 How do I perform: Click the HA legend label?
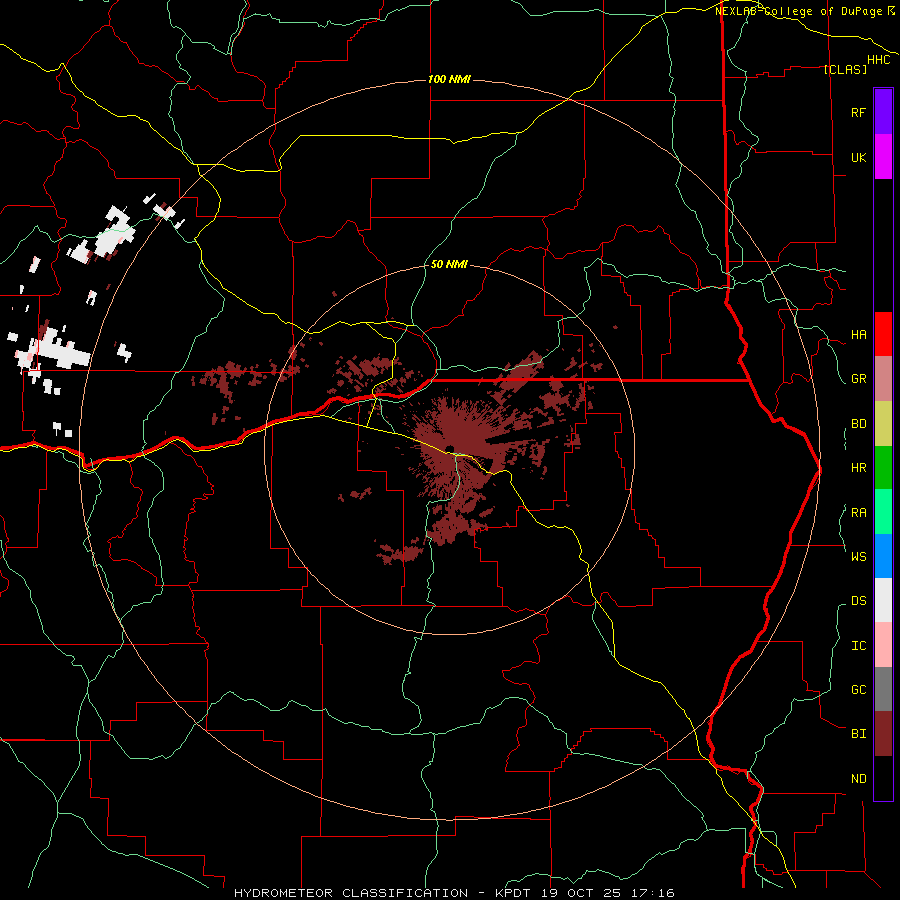pyautogui.click(x=858, y=335)
